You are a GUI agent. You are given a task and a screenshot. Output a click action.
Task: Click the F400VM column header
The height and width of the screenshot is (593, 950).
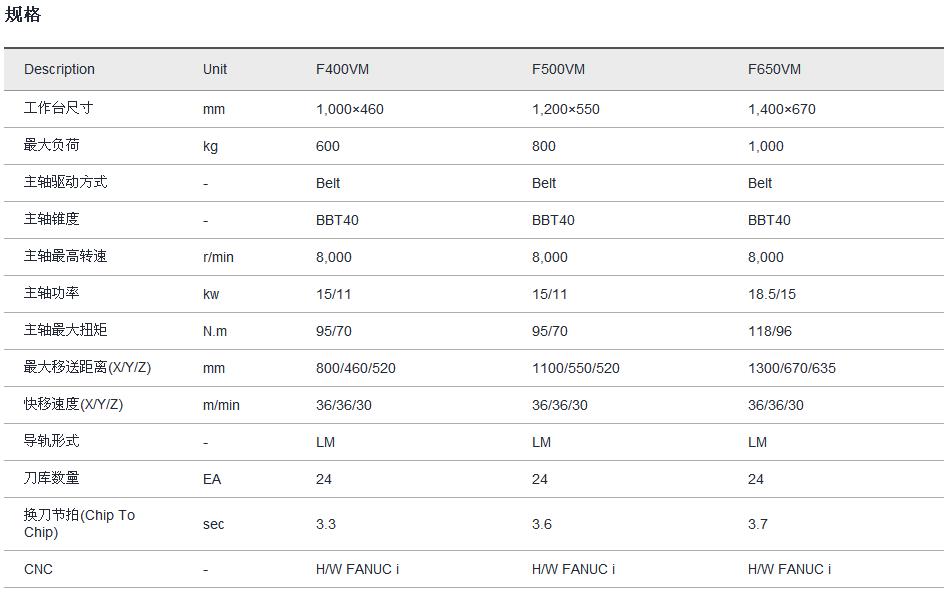coord(342,69)
